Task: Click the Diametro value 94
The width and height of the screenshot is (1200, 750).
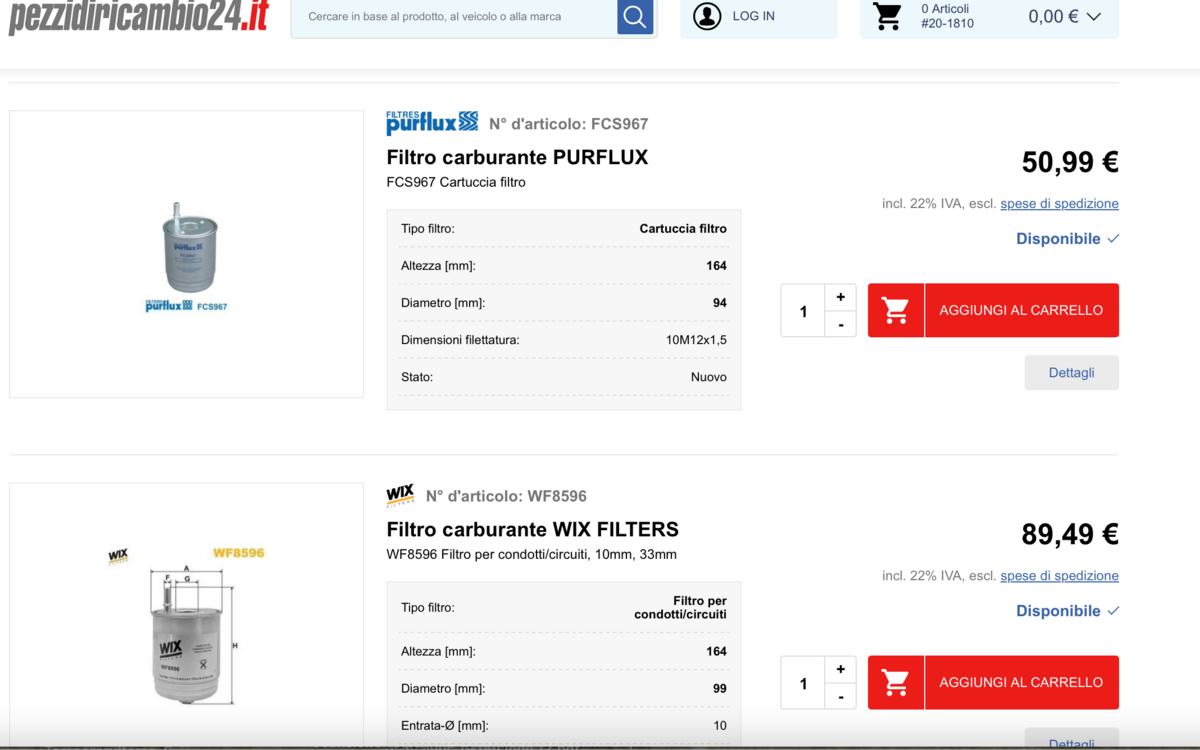Action: click(x=719, y=303)
